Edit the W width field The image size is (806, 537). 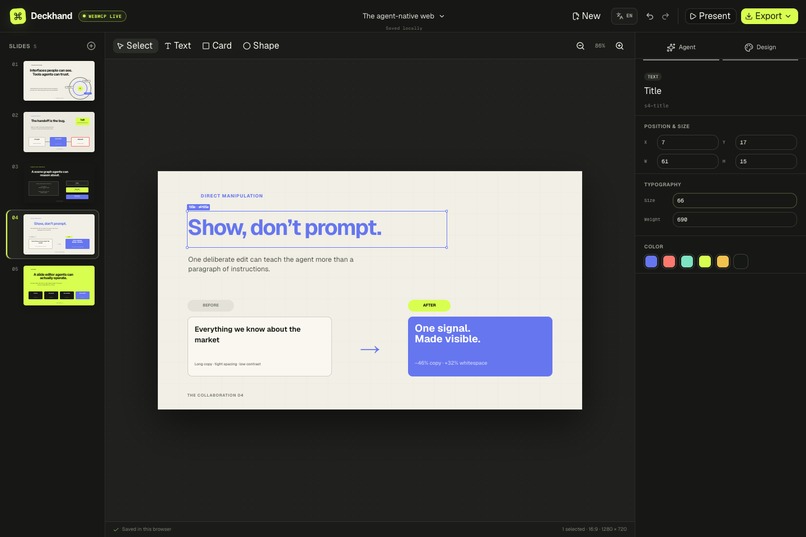[687, 161]
